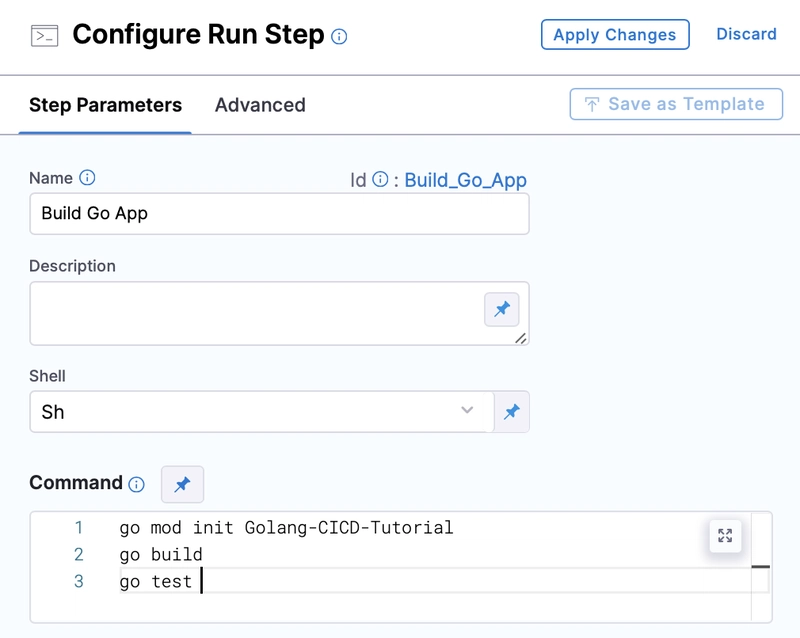This screenshot has width=800, height=638.
Task: Click the Shell dropdown chevron arrow
Action: (x=467, y=411)
